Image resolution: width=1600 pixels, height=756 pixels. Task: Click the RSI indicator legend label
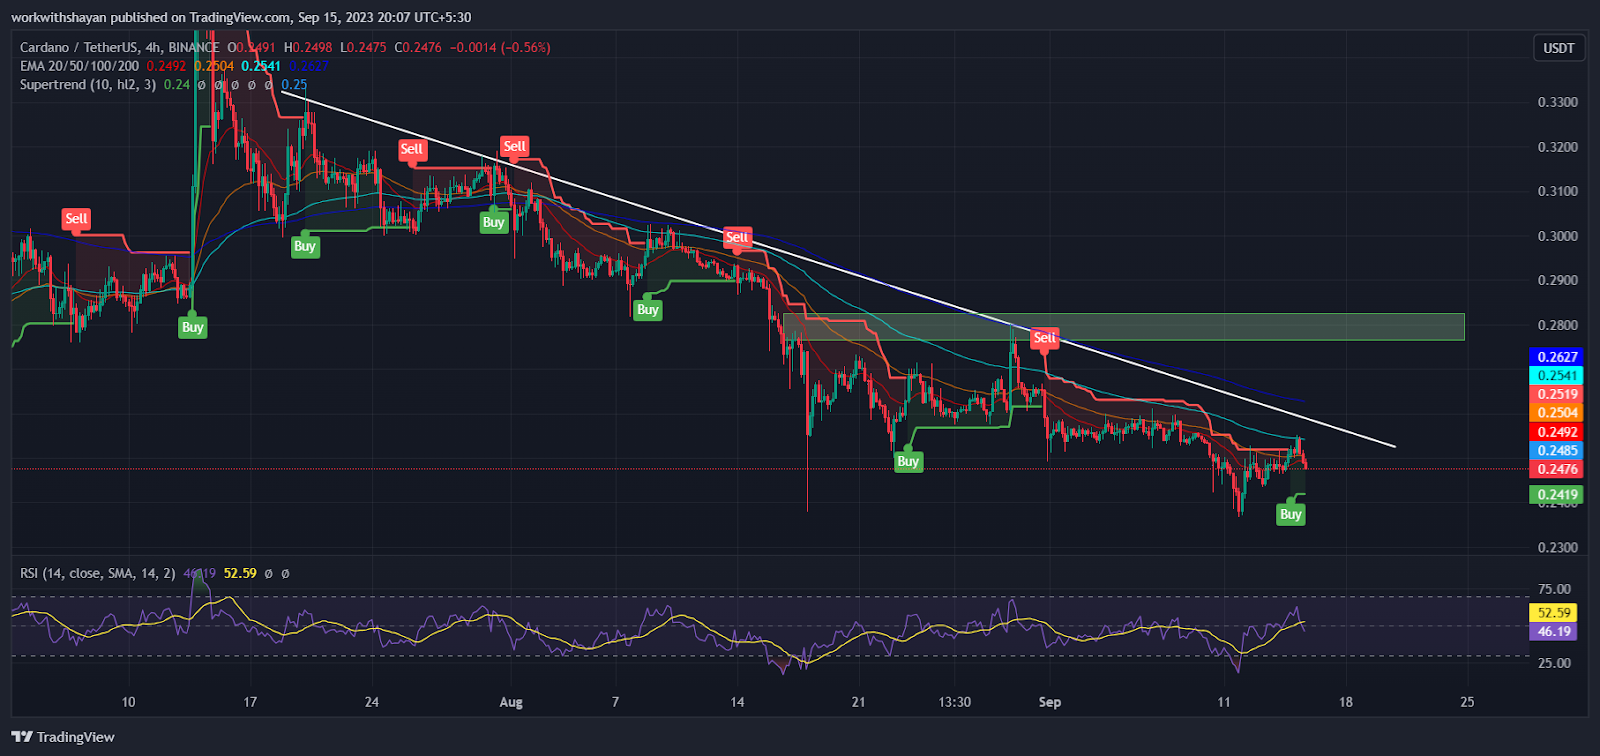tap(97, 573)
